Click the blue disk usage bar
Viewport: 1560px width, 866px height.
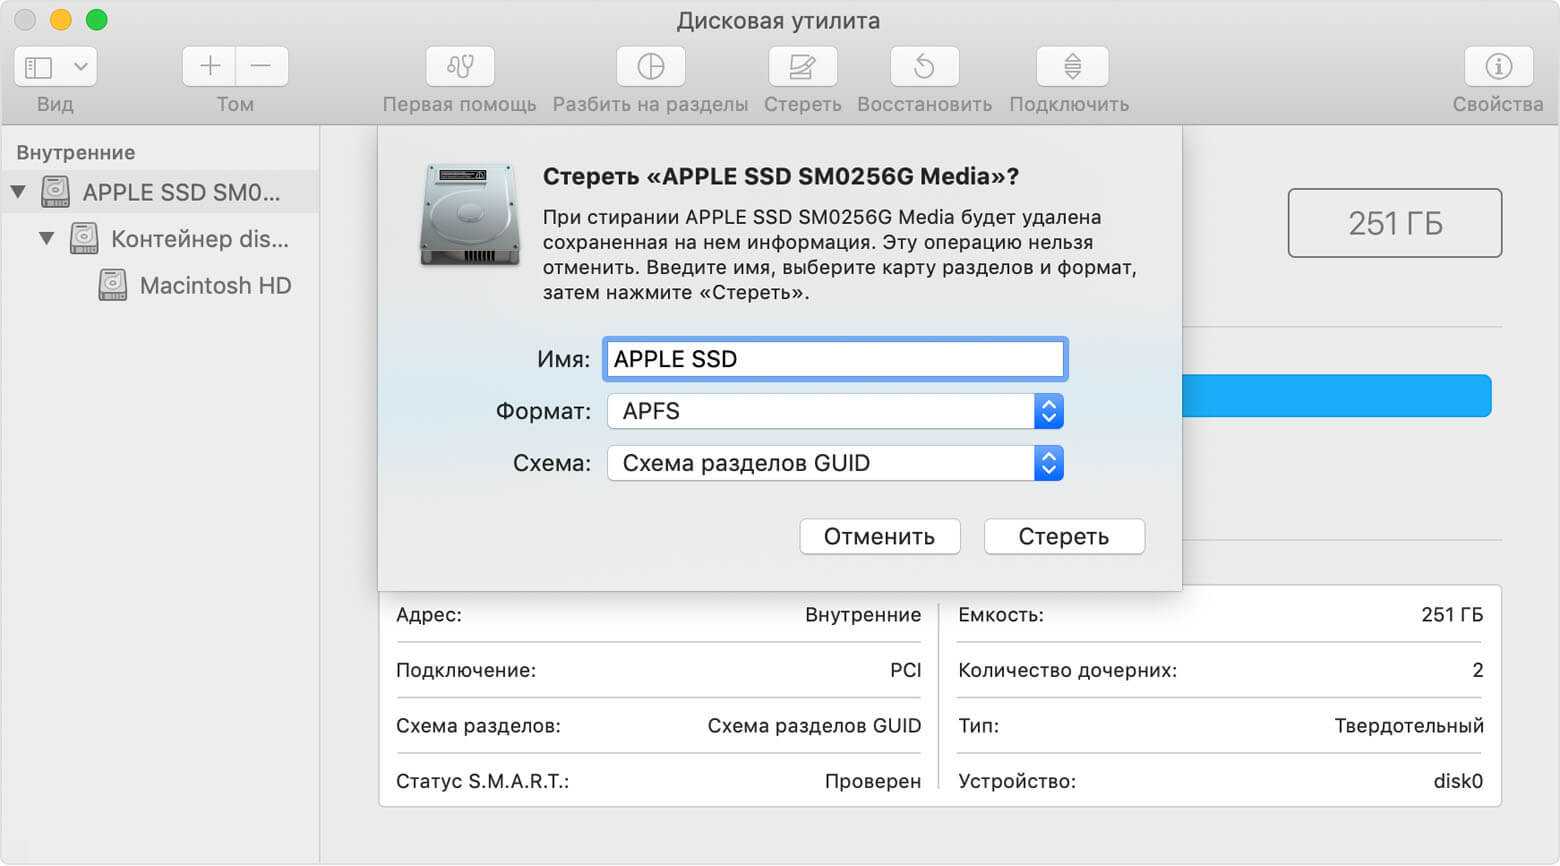[x=1336, y=396]
